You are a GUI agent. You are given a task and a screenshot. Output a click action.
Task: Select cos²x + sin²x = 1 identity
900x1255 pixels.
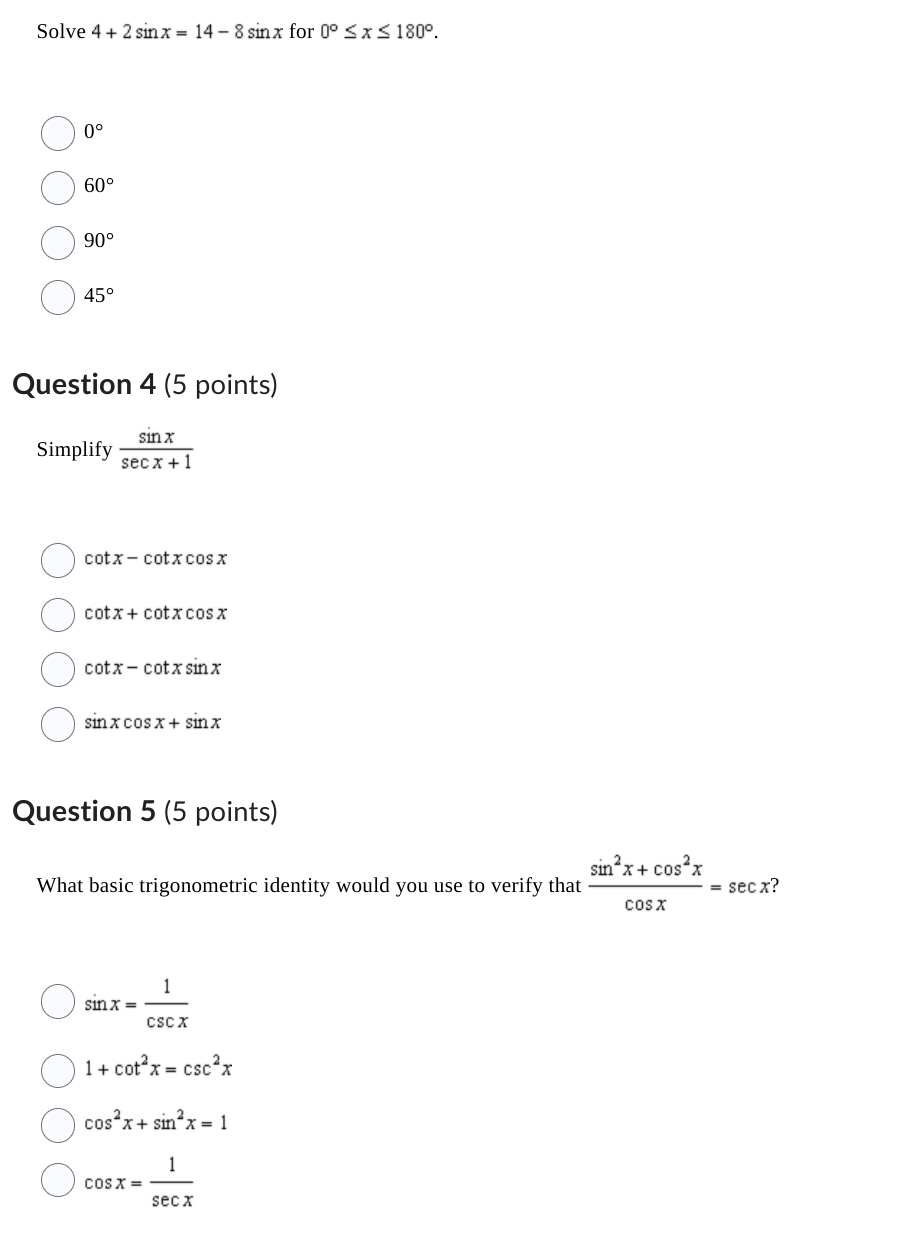coord(57,1125)
